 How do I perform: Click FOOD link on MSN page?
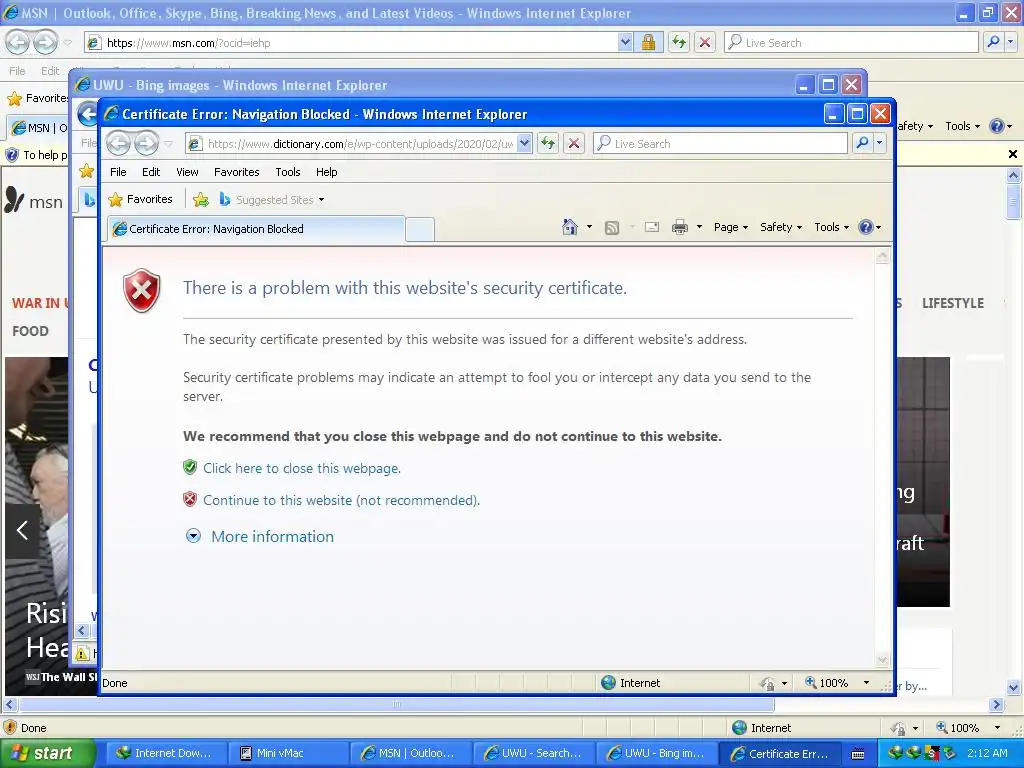[30, 331]
